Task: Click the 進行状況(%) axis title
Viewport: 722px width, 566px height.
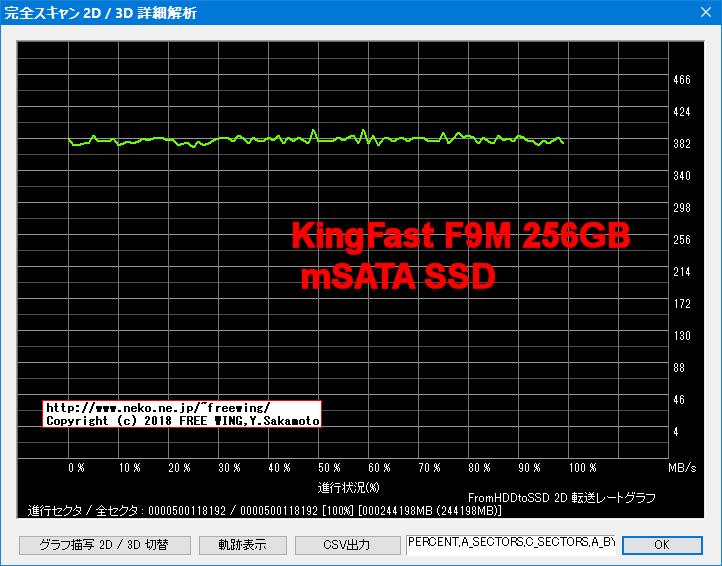Action: [349, 487]
